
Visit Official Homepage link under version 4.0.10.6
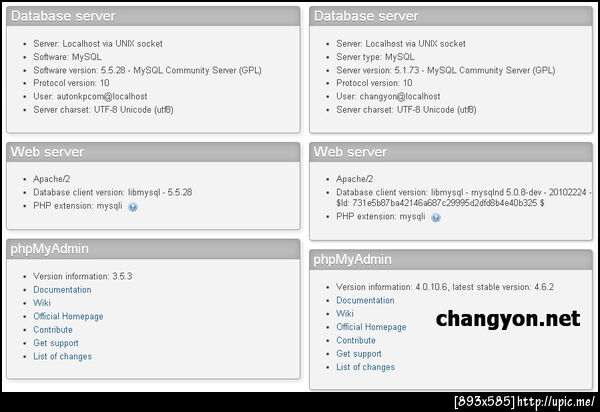point(371,327)
